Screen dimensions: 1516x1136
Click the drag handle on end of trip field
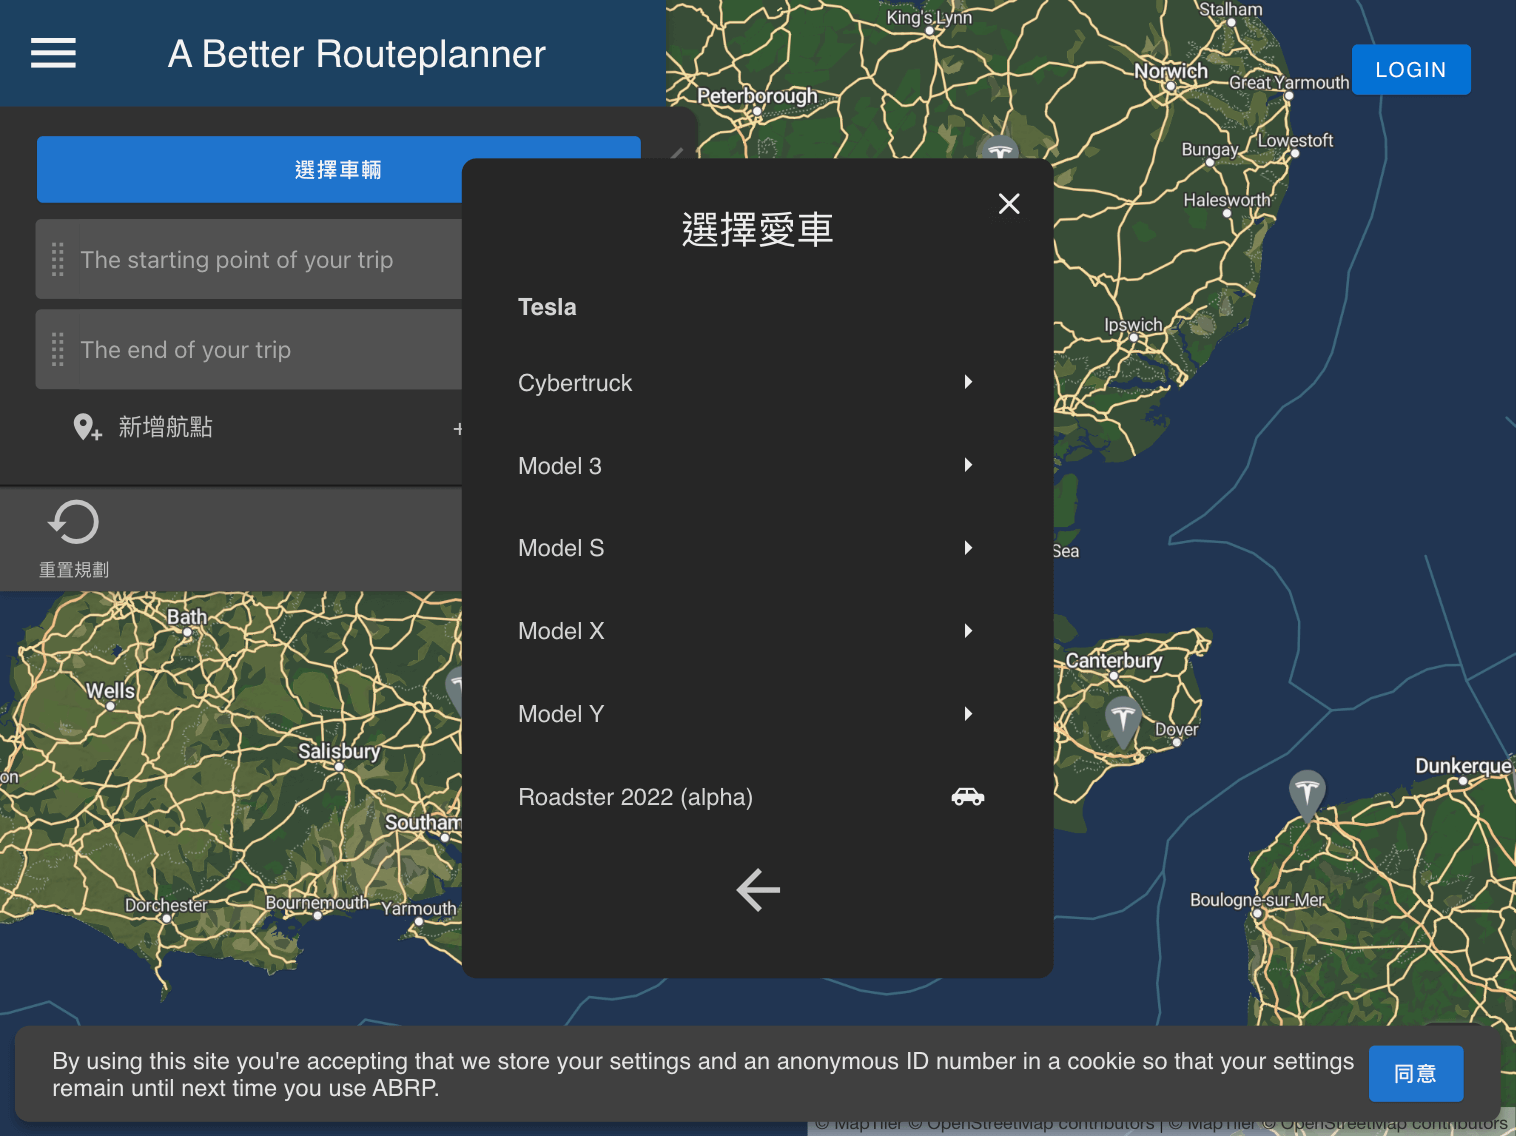coord(58,349)
